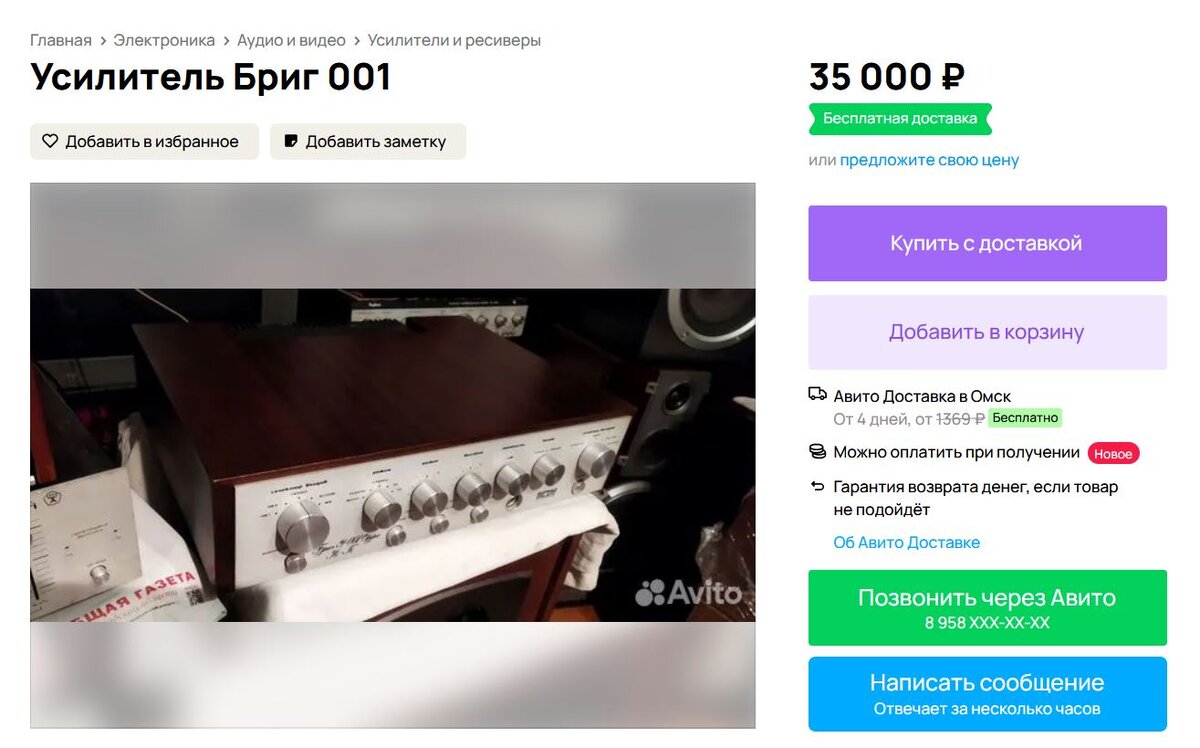Click the coins icon for payment on receipt

818,452
